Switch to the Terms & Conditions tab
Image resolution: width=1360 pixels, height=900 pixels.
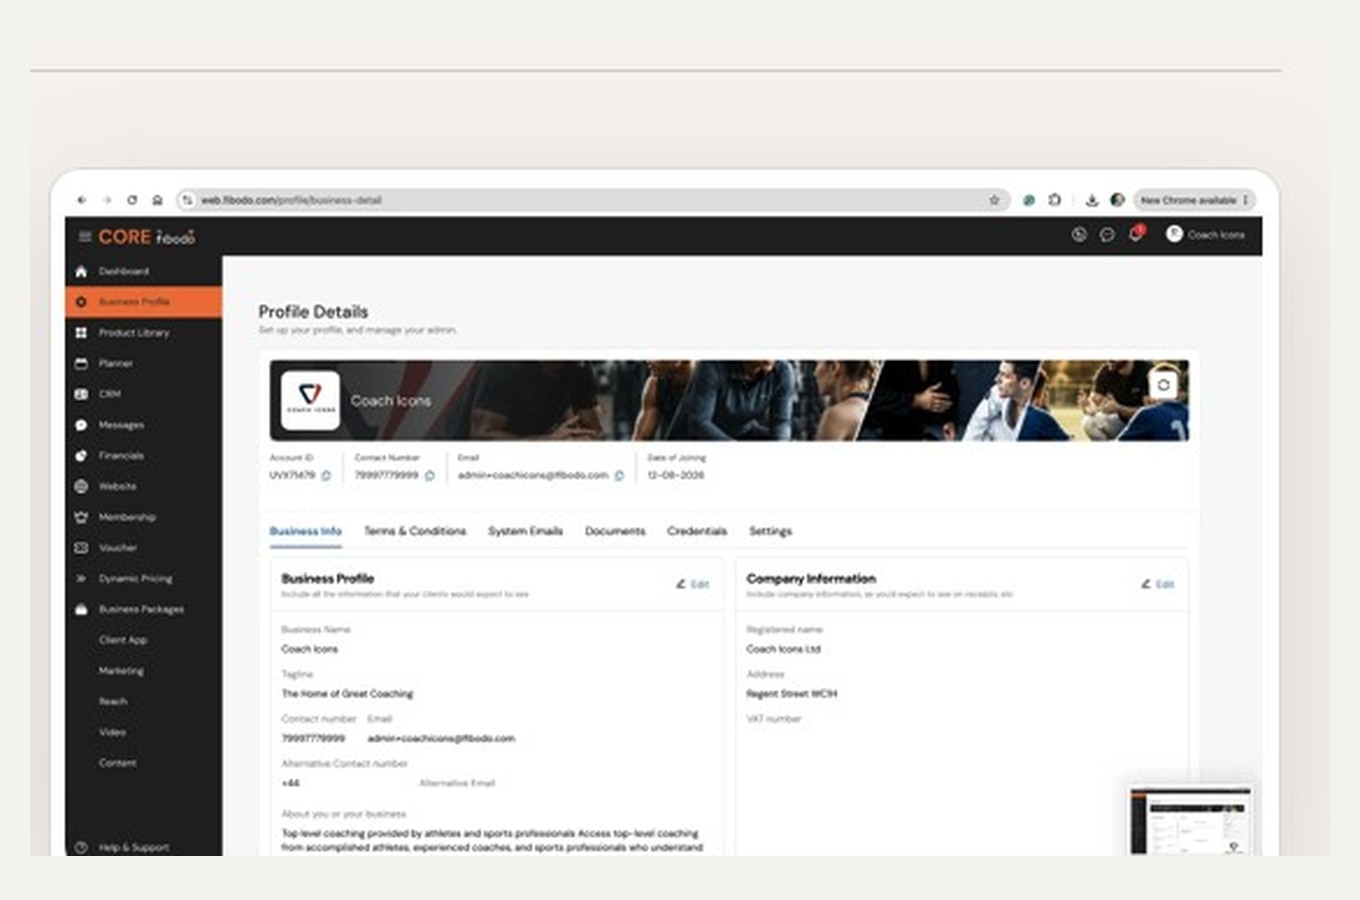pos(415,531)
